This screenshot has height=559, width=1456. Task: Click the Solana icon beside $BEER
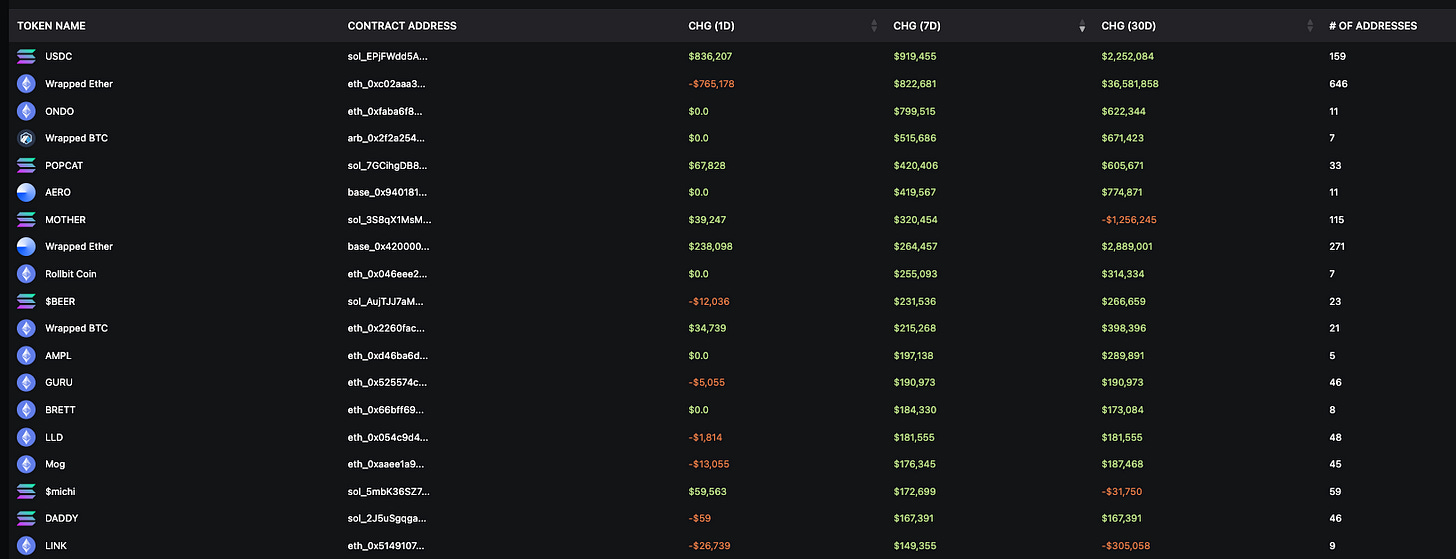pos(26,301)
